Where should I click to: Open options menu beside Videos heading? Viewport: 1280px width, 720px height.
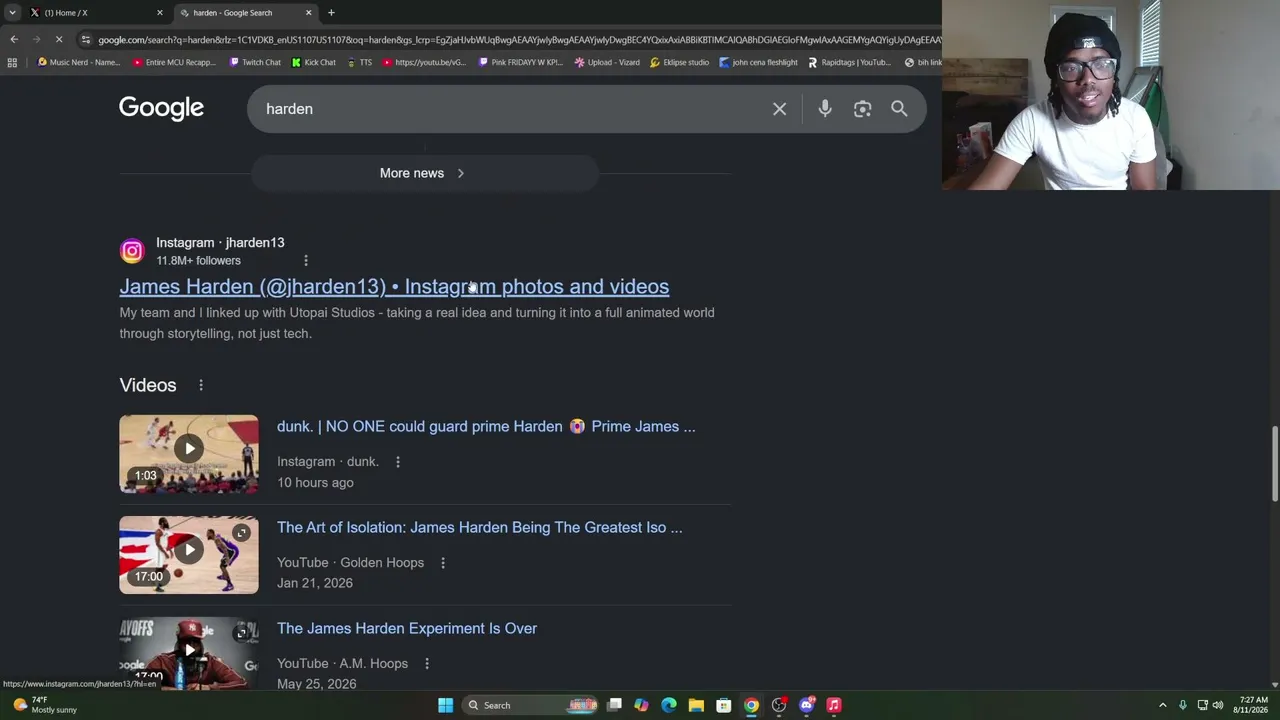(201, 385)
